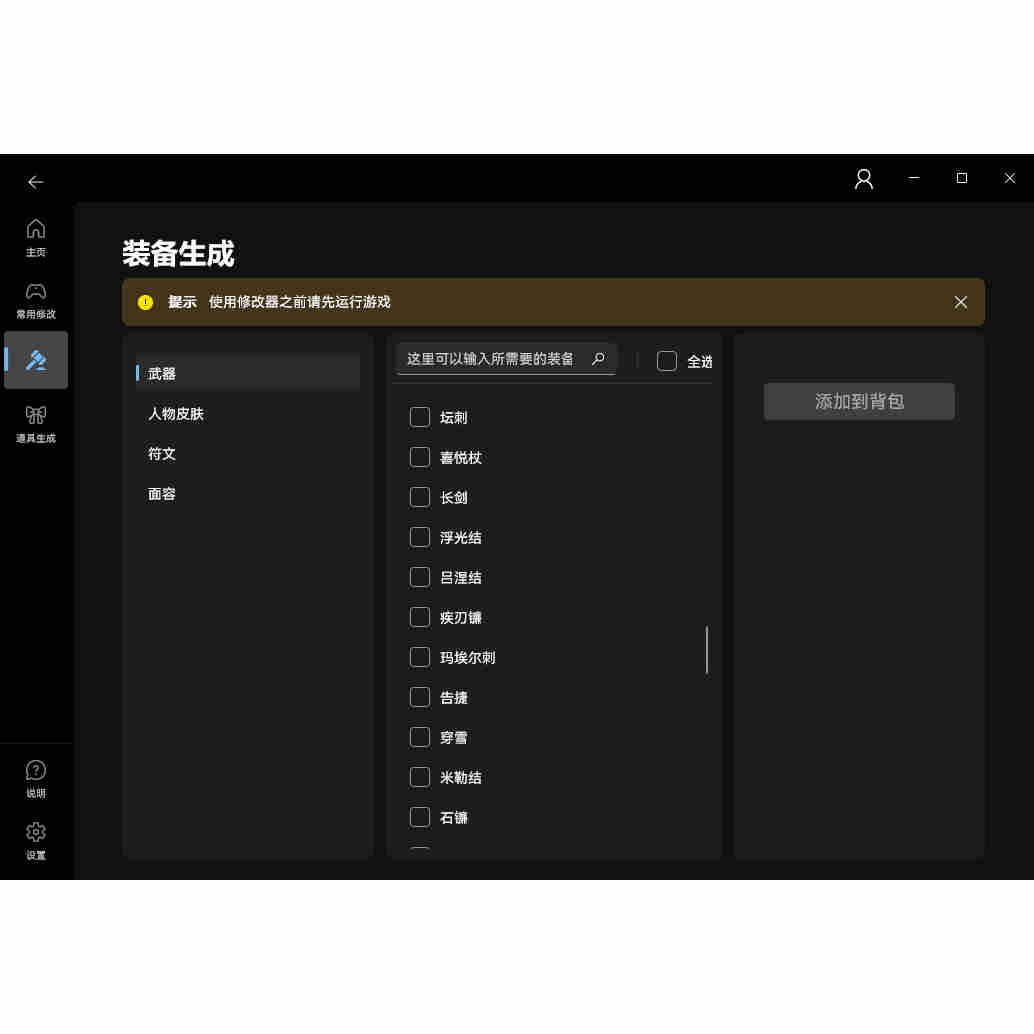Select the 面容 category

[247, 494]
